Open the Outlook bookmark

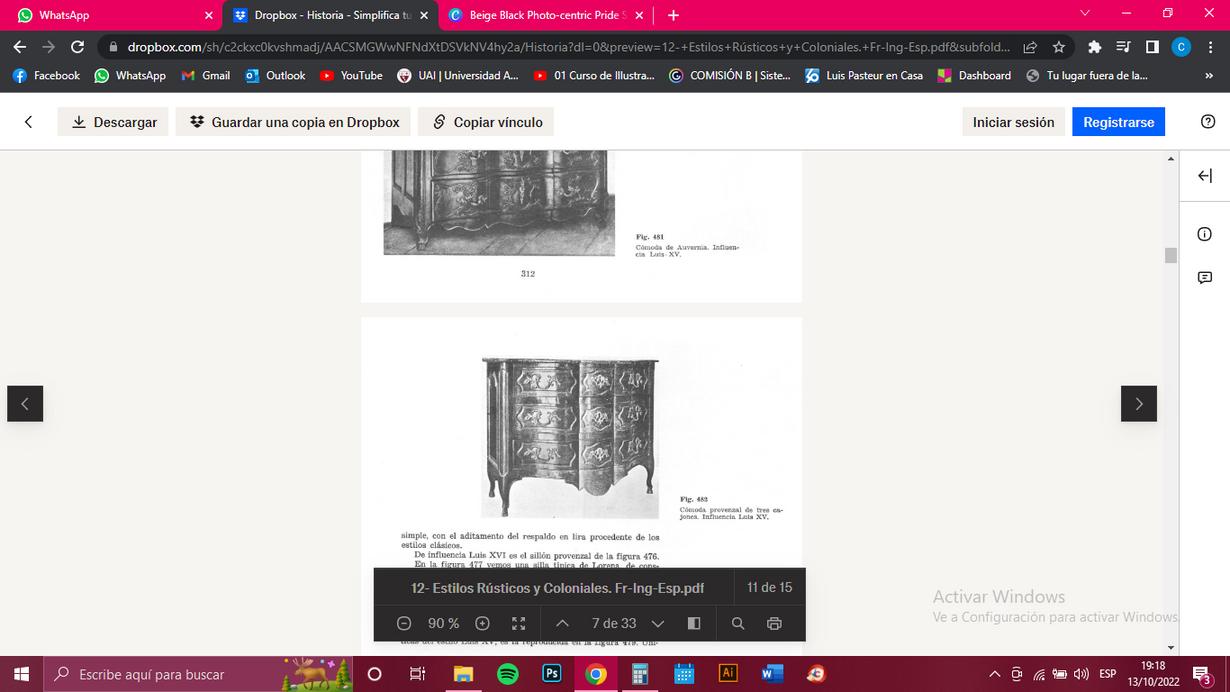tap(275, 75)
